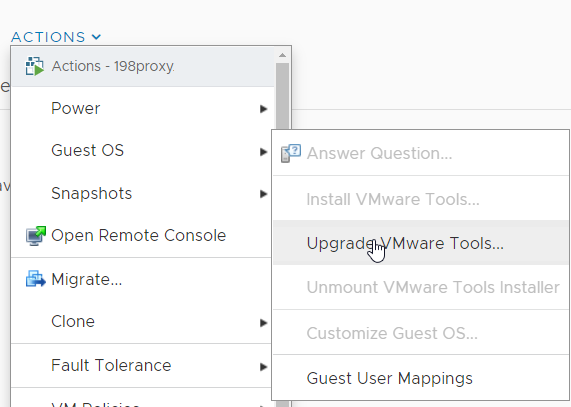
Task: Expand the Power submenu arrow
Action: 264,109
